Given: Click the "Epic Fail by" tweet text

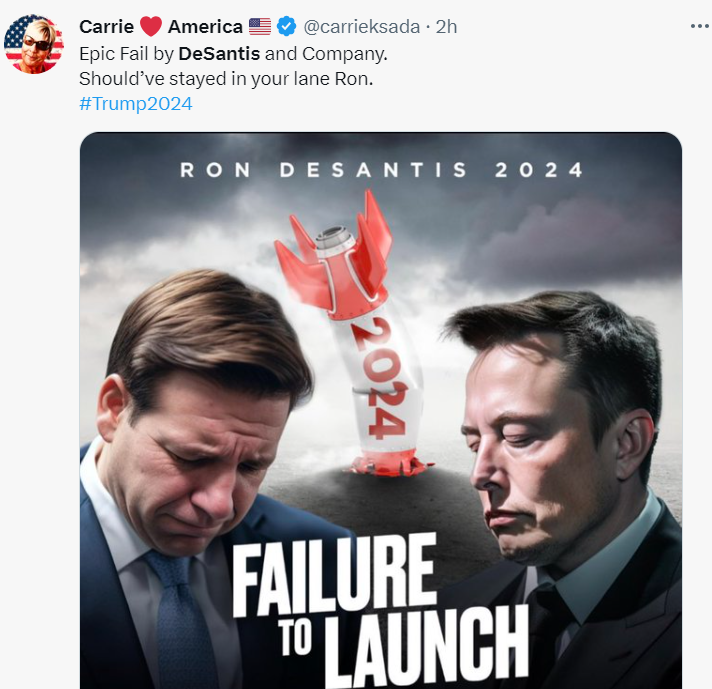Looking at the screenshot, I should [127, 54].
